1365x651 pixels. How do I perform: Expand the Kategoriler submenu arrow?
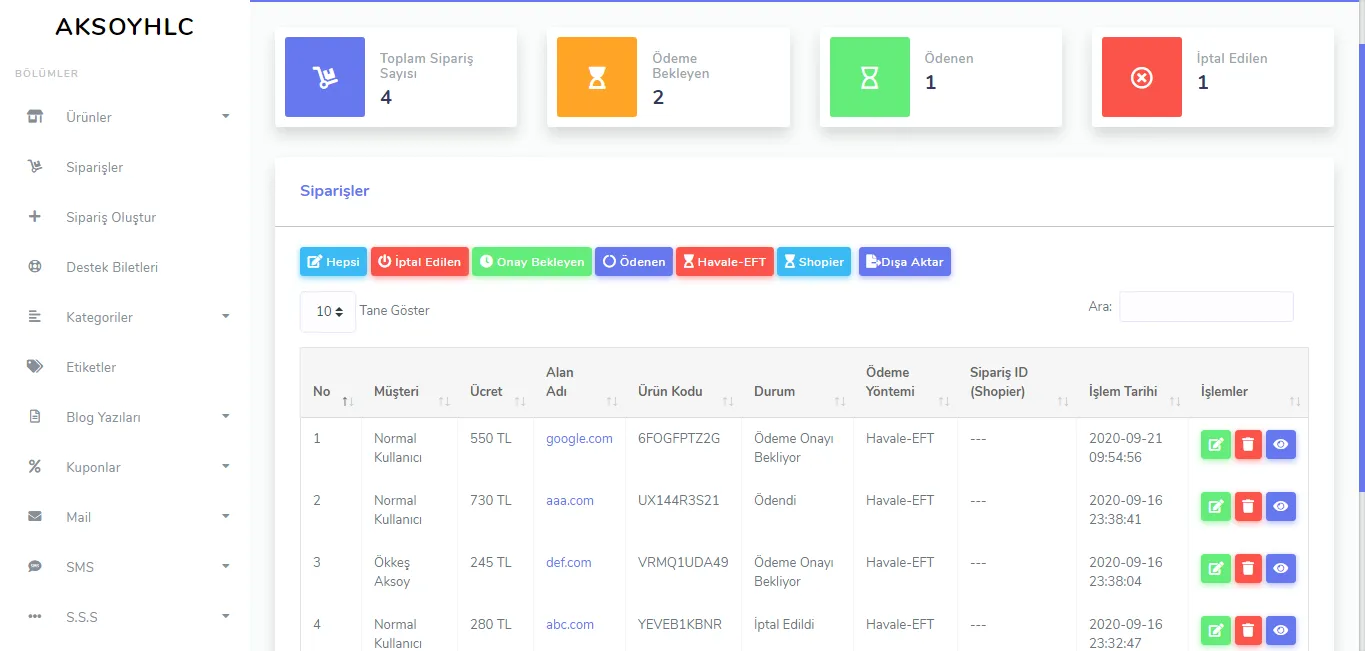[x=226, y=317]
